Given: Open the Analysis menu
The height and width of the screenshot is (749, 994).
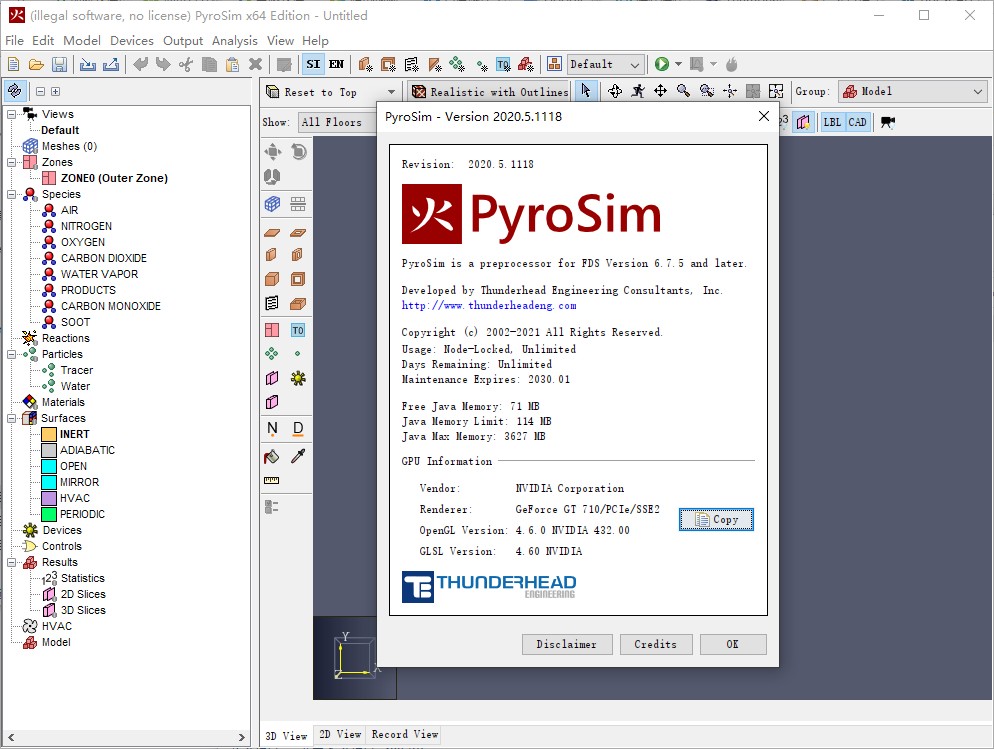Looking at the screenshot, I should (x=236, y=41).
